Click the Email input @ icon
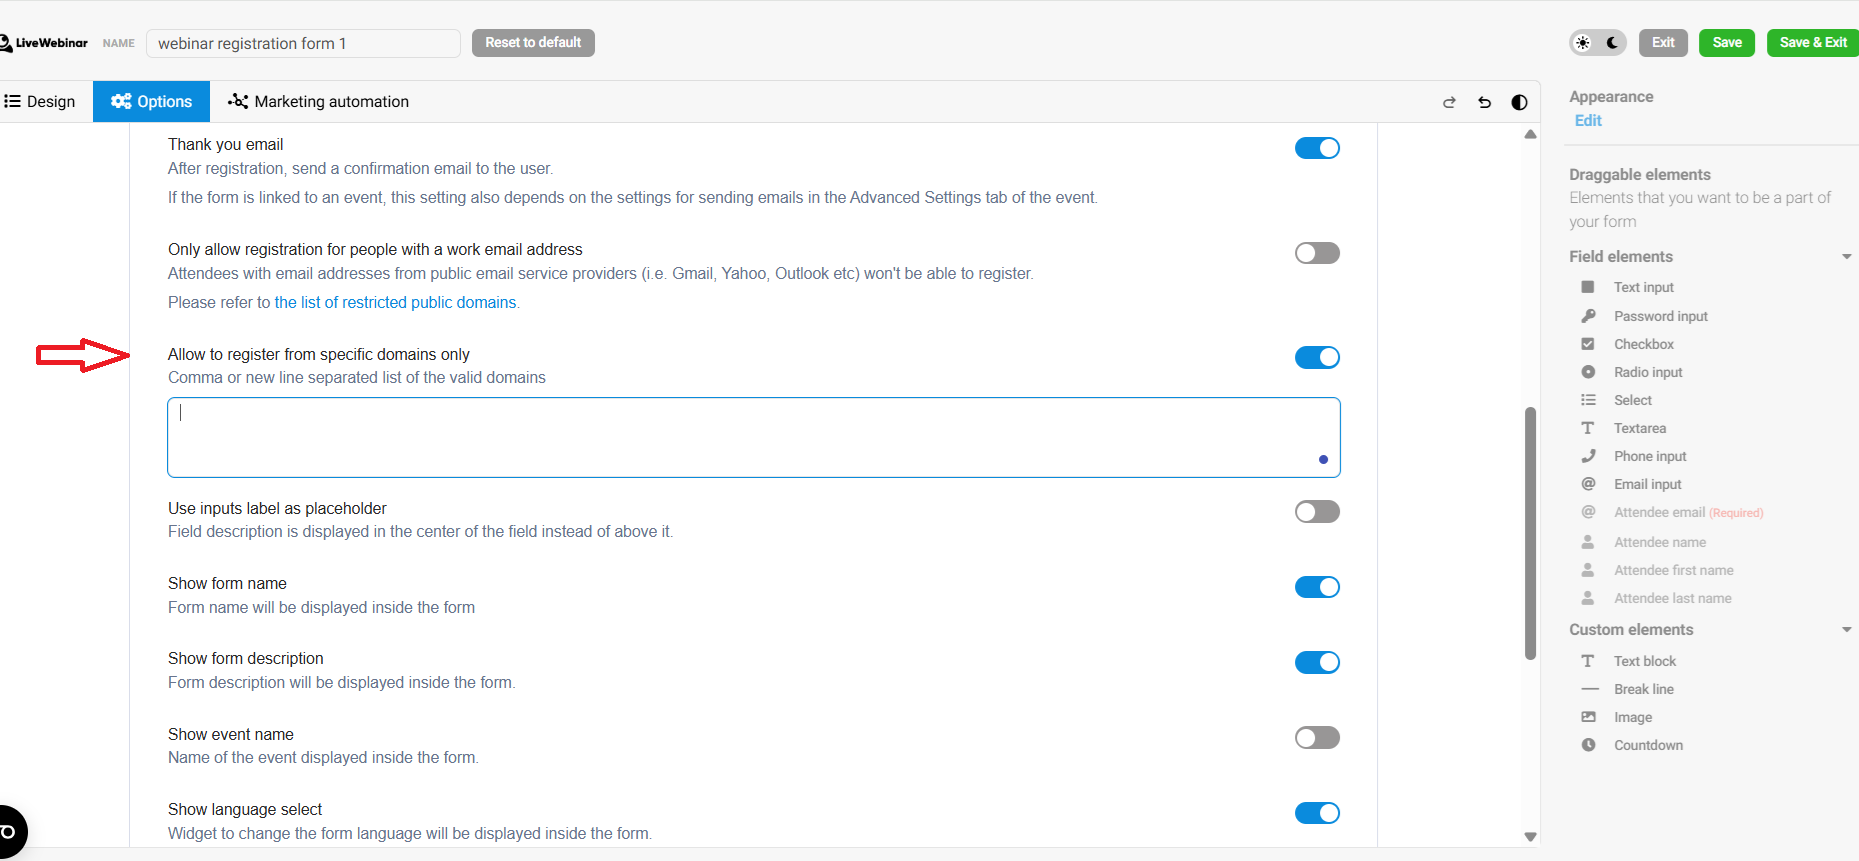The image size is (1859, 861). pyautogui.click(x=1588, y=484)
